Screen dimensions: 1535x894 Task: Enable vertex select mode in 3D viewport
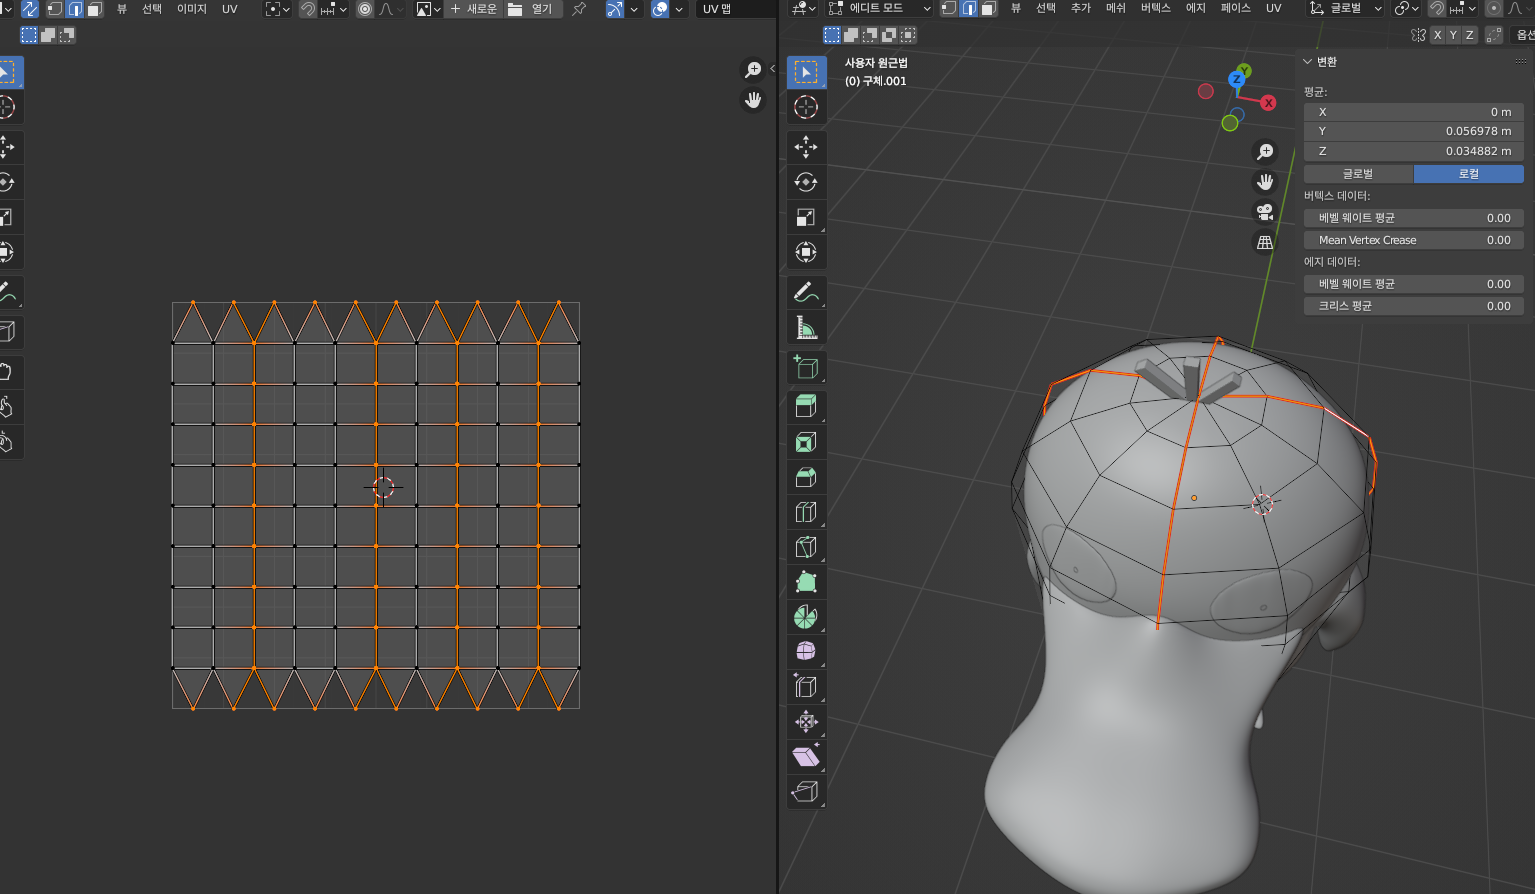coord(949,9)
